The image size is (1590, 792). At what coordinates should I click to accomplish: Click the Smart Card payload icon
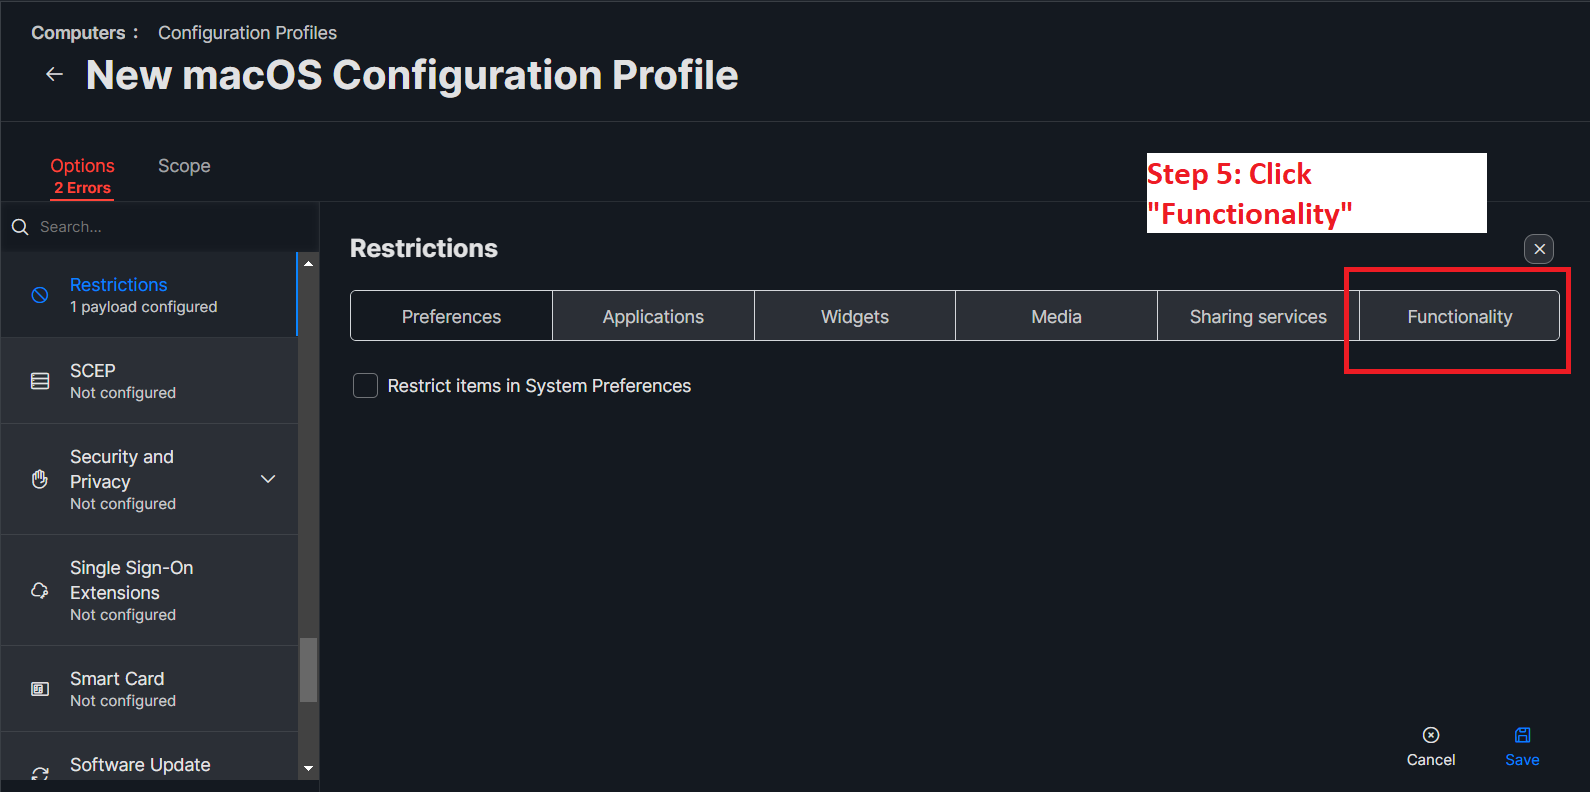coord(40,689)
